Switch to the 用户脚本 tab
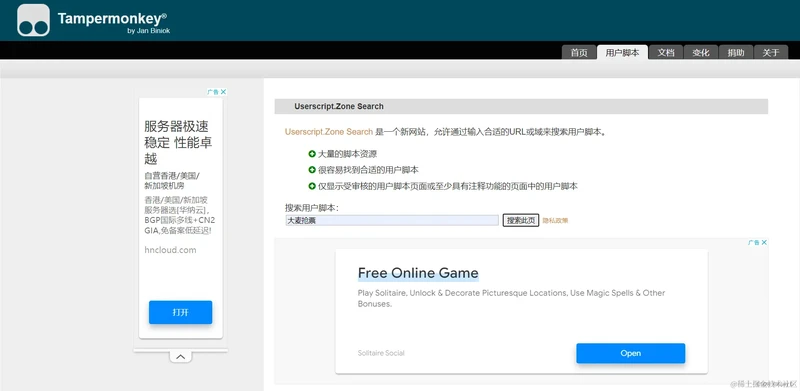The image size is (800, 391). pos(622,53)
